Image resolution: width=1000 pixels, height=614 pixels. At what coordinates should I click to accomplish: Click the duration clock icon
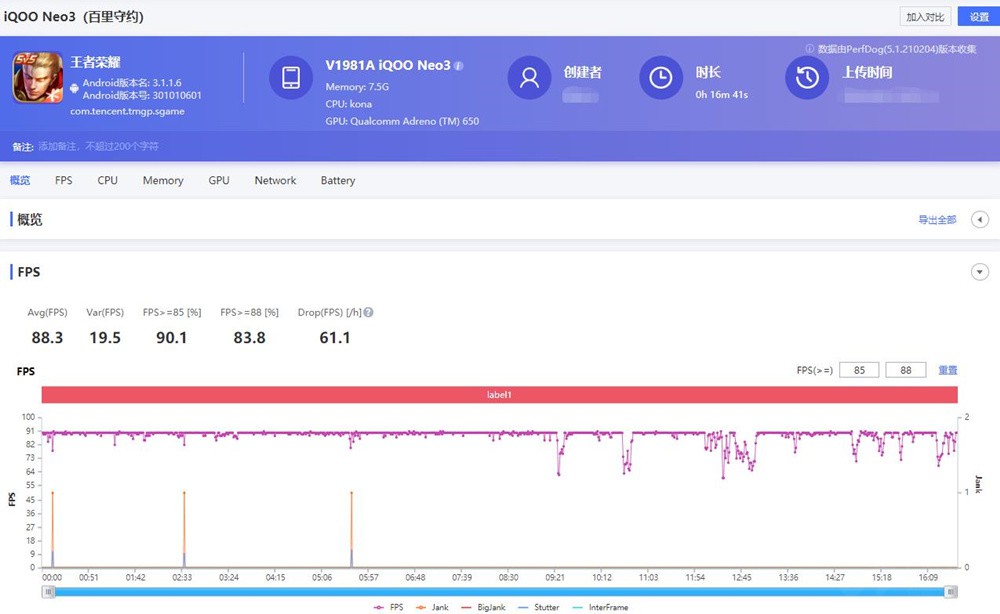(x=661, y=78)
